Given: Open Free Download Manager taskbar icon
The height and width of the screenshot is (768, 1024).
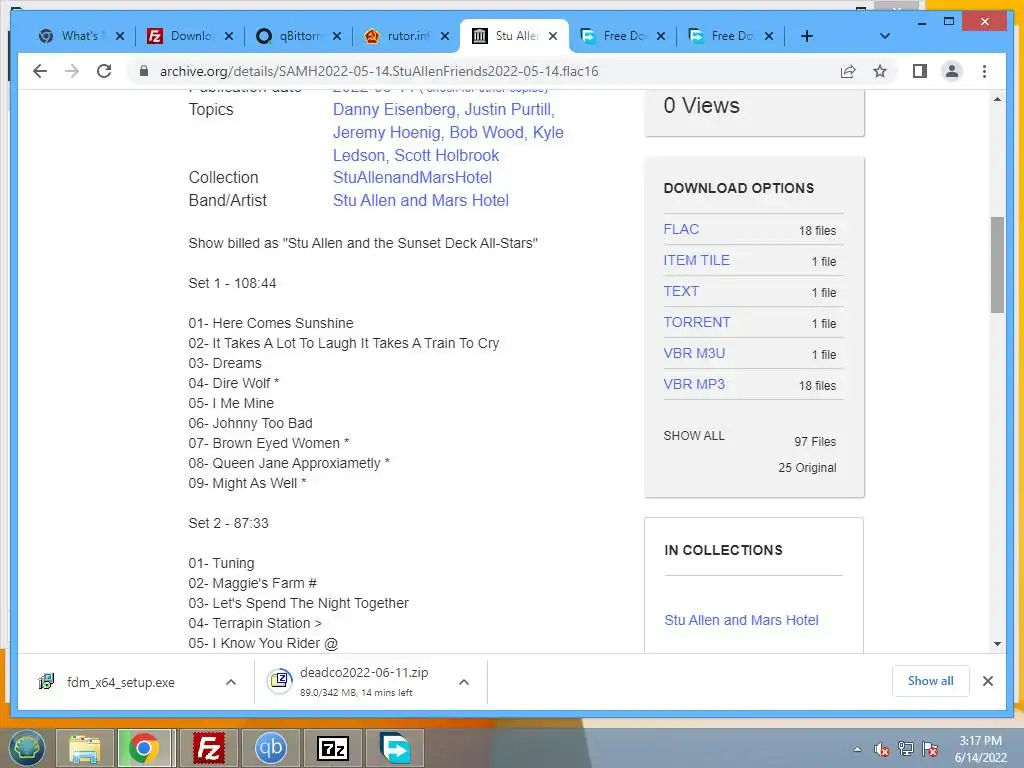Looking at the screenshot, I should click(x=395, y=748).
